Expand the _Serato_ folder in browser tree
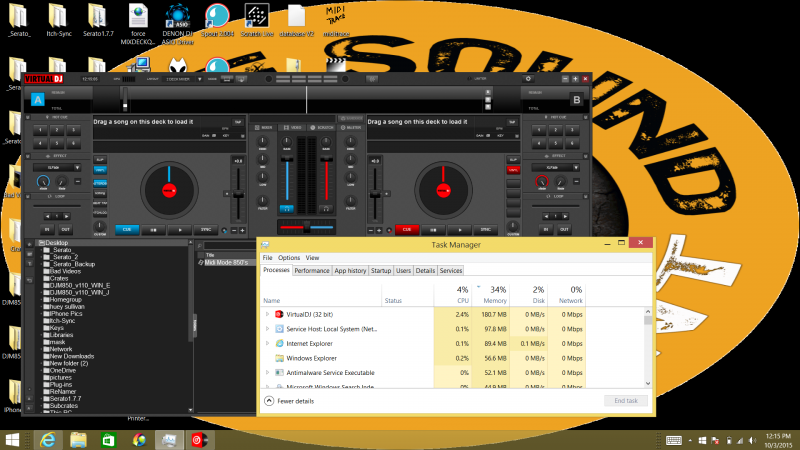The width and height of the screenshot is (800, 450). 41,250
